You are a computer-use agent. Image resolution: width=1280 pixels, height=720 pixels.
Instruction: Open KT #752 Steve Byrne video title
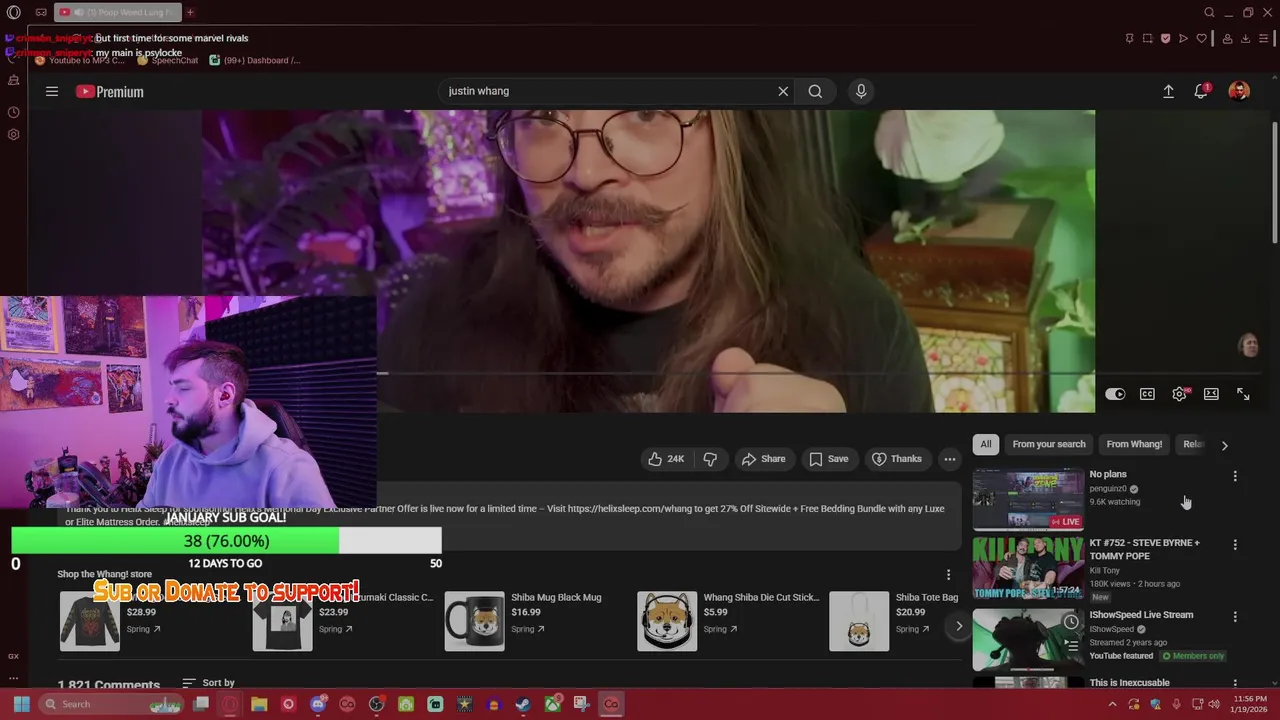point(1144,549)
